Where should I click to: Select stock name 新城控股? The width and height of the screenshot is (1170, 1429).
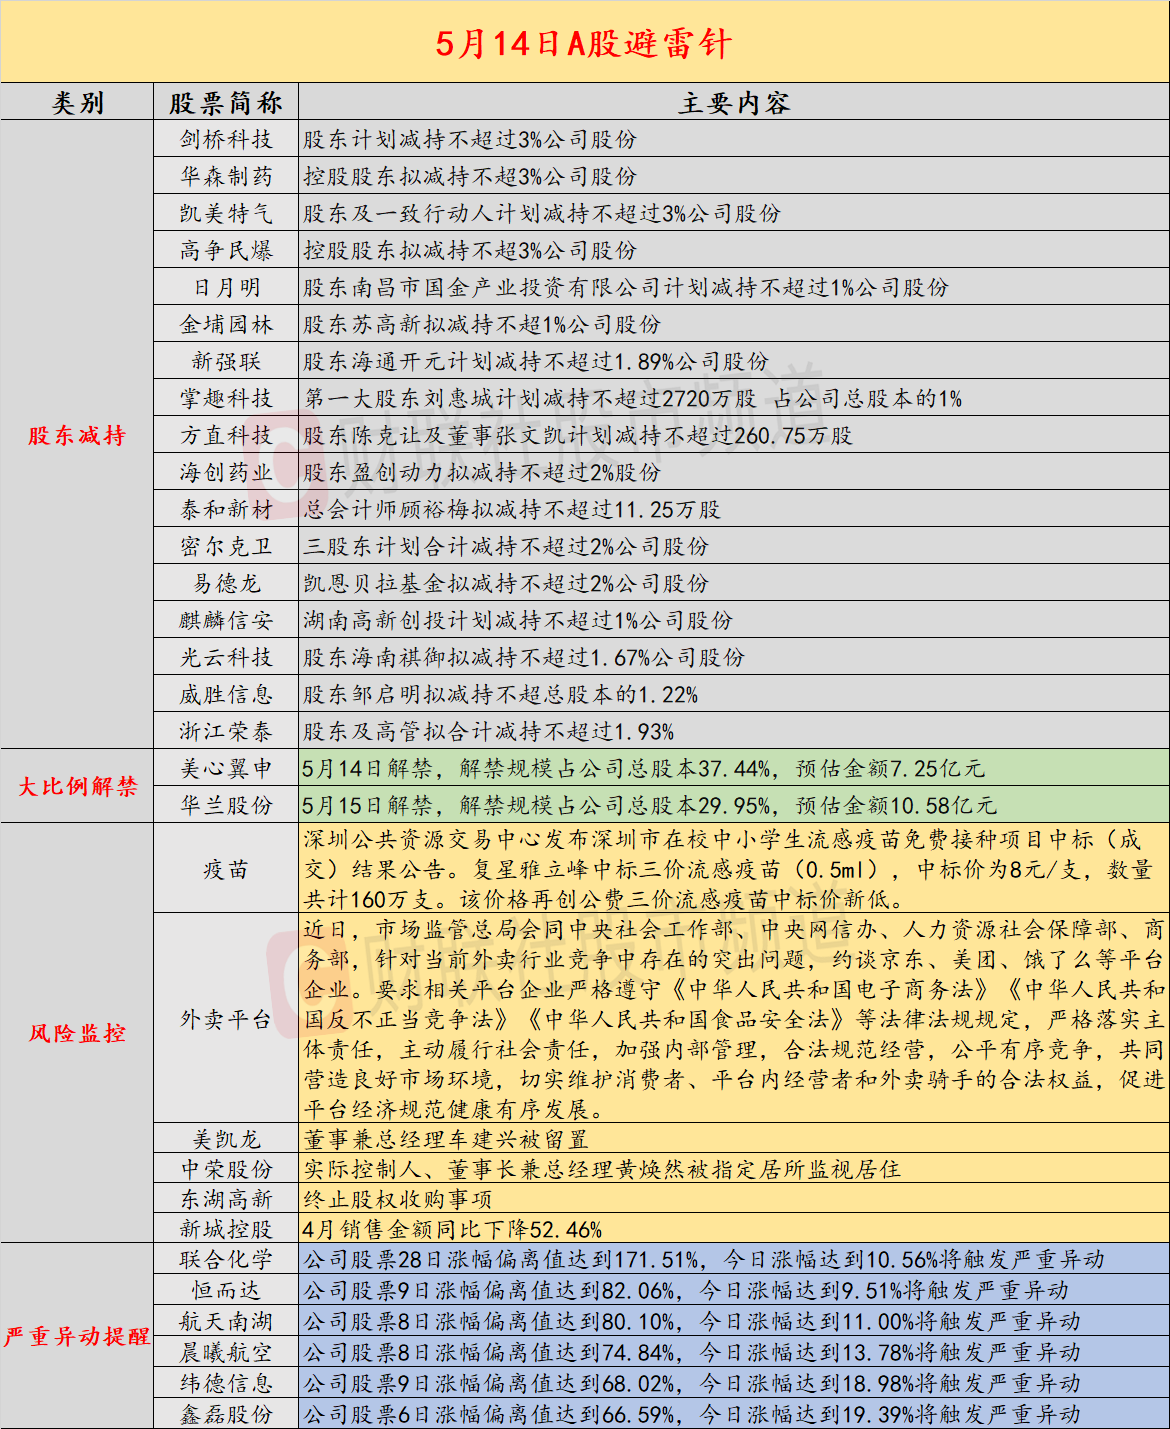click(x=226, y=1229)
